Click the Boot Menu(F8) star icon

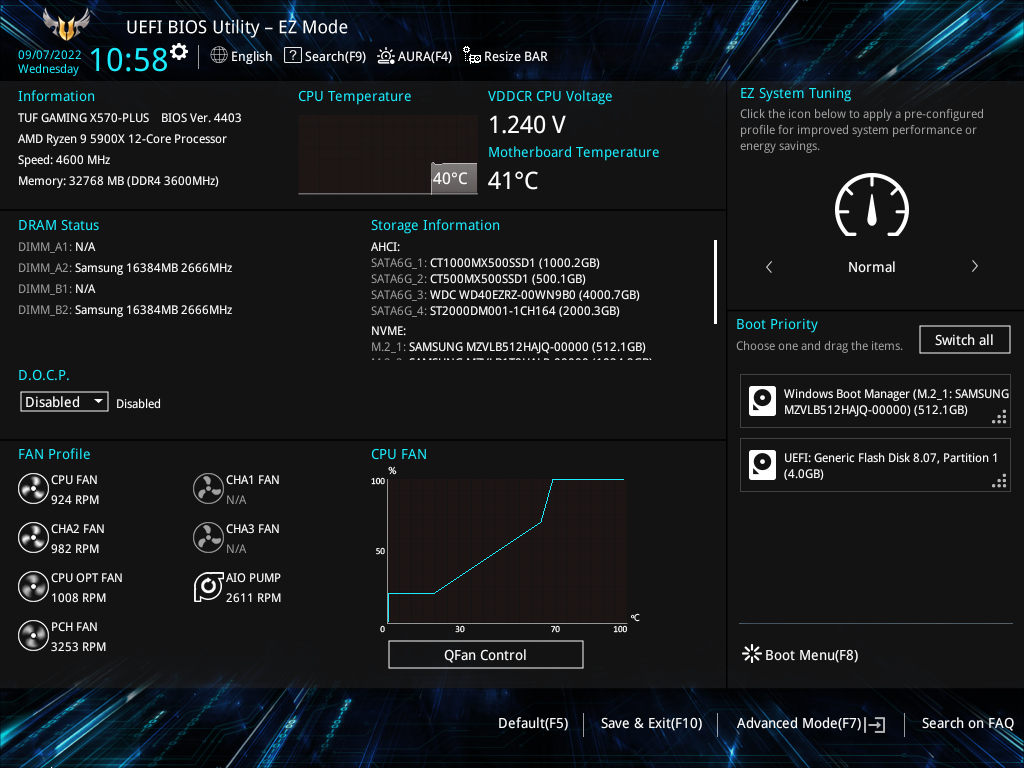pyautogui.click(x=752, y=654)
